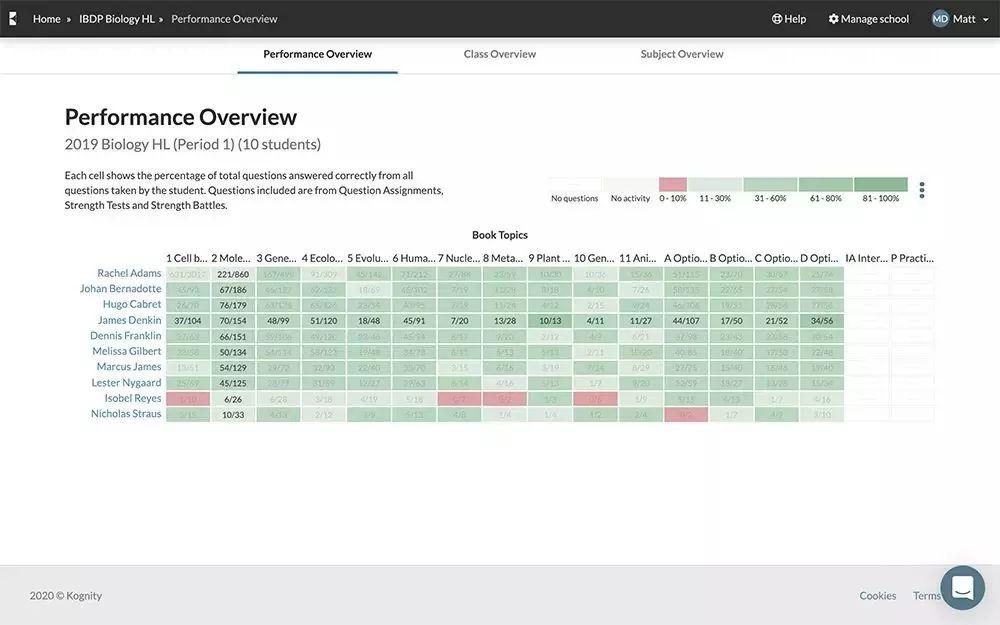Image resolution: width=1000 pixels, height=625 pixels.
Task: Select the 81 - 100% legend swatch
Action: coord(881,184)
